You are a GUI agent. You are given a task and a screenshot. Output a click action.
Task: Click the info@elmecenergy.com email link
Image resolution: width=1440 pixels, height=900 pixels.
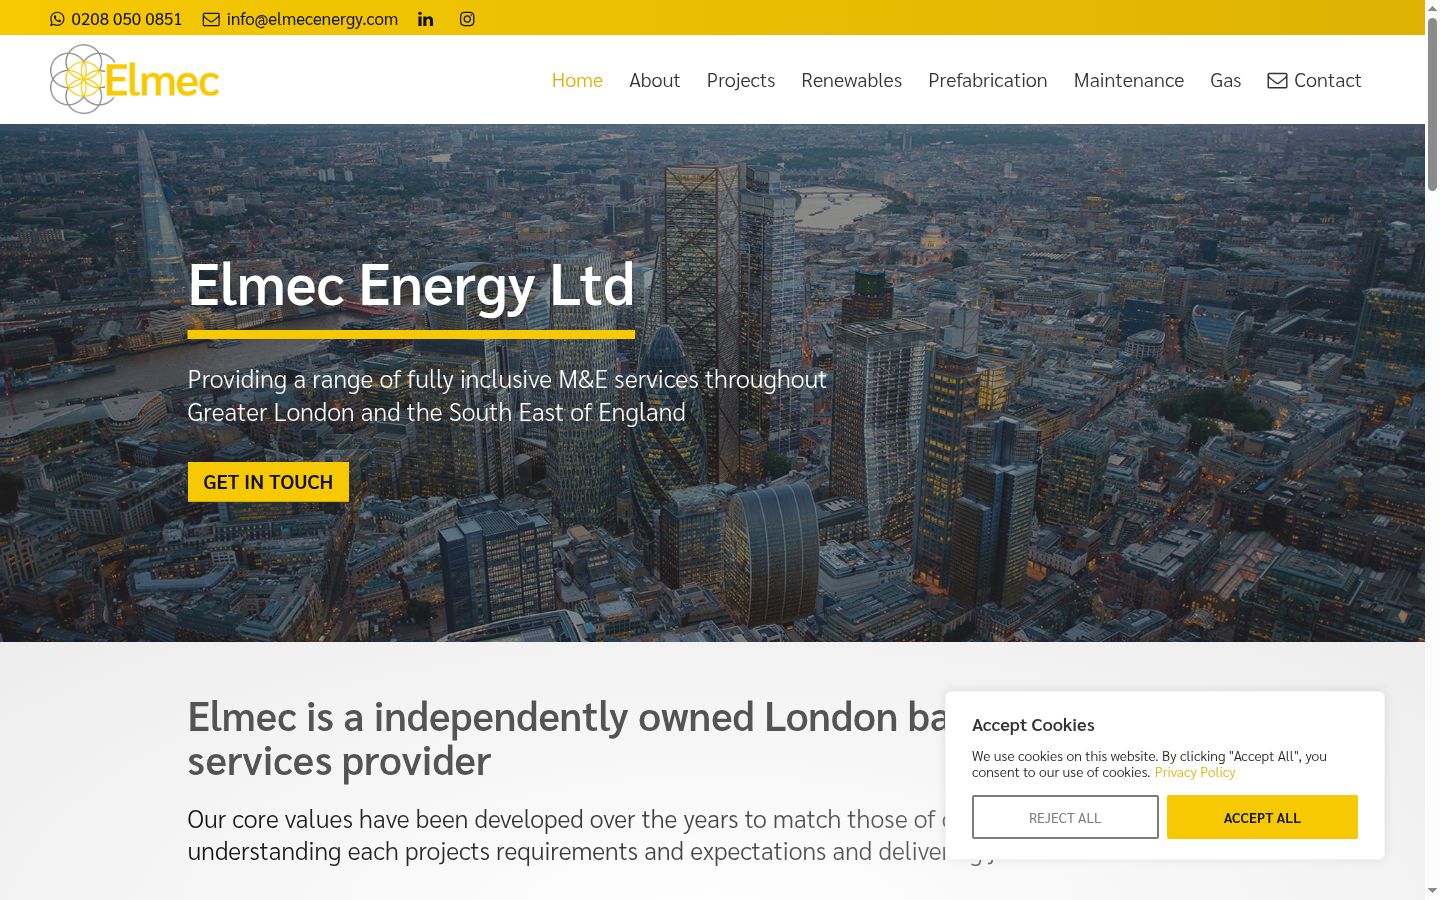click(x=312, y=19)
